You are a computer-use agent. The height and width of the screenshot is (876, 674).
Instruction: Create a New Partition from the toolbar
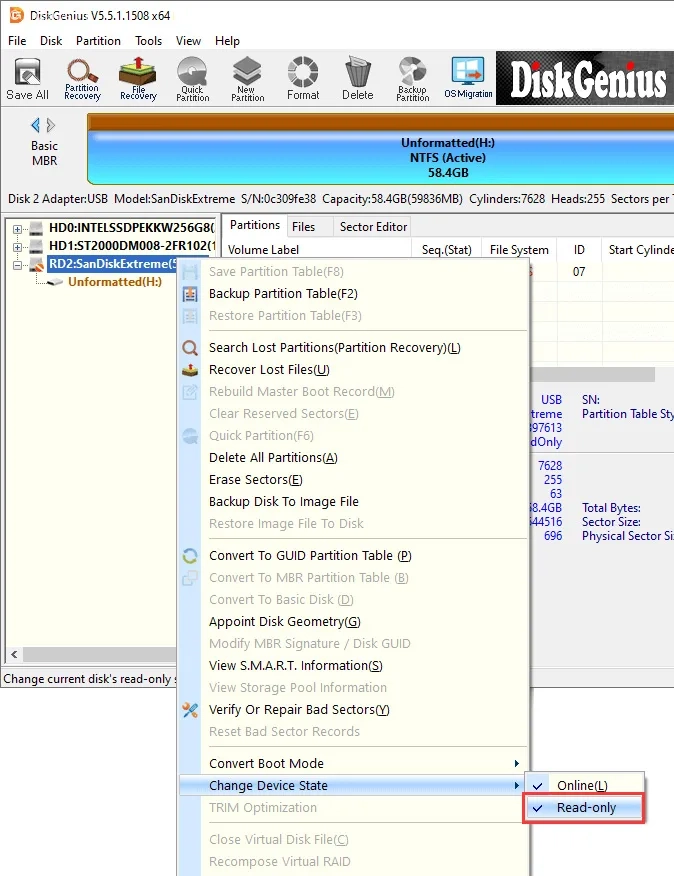[248, 79]
